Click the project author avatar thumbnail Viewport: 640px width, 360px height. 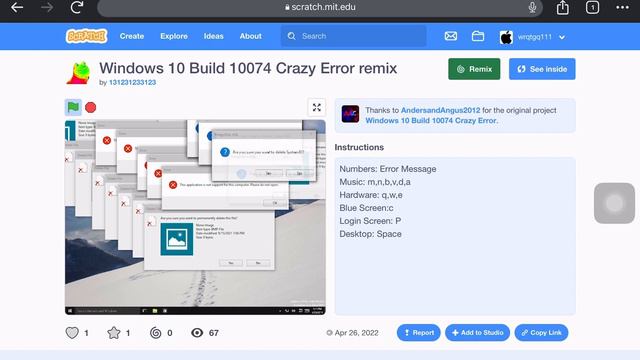(78, 73)
